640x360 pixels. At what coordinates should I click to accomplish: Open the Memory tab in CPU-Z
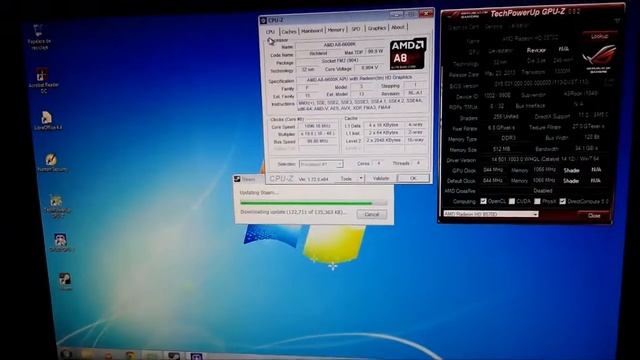[x=336, y=30]
